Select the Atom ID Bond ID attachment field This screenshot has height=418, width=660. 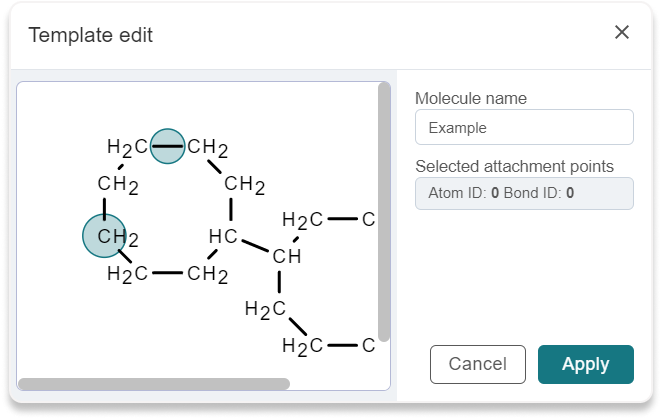click(524, 193)
